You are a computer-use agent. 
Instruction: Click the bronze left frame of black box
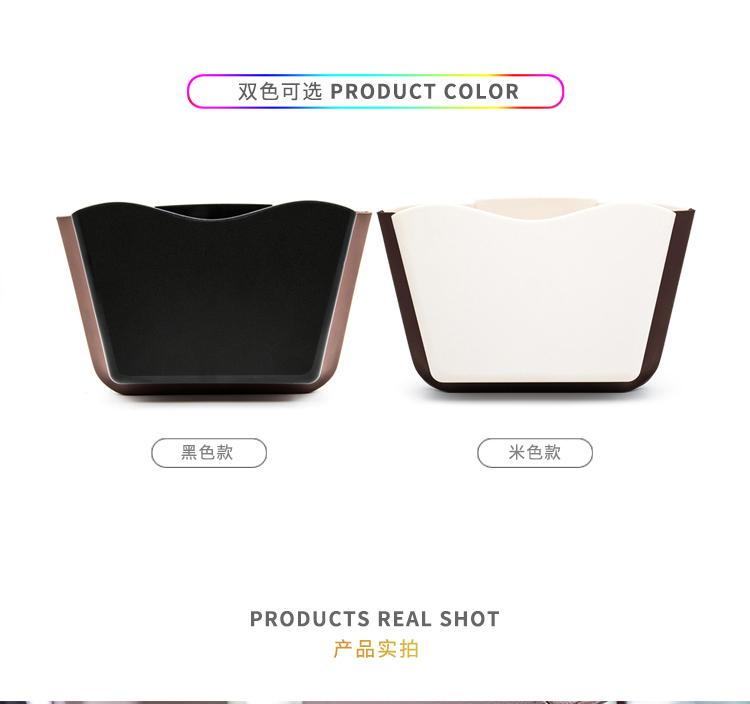(x=82, y=297)
